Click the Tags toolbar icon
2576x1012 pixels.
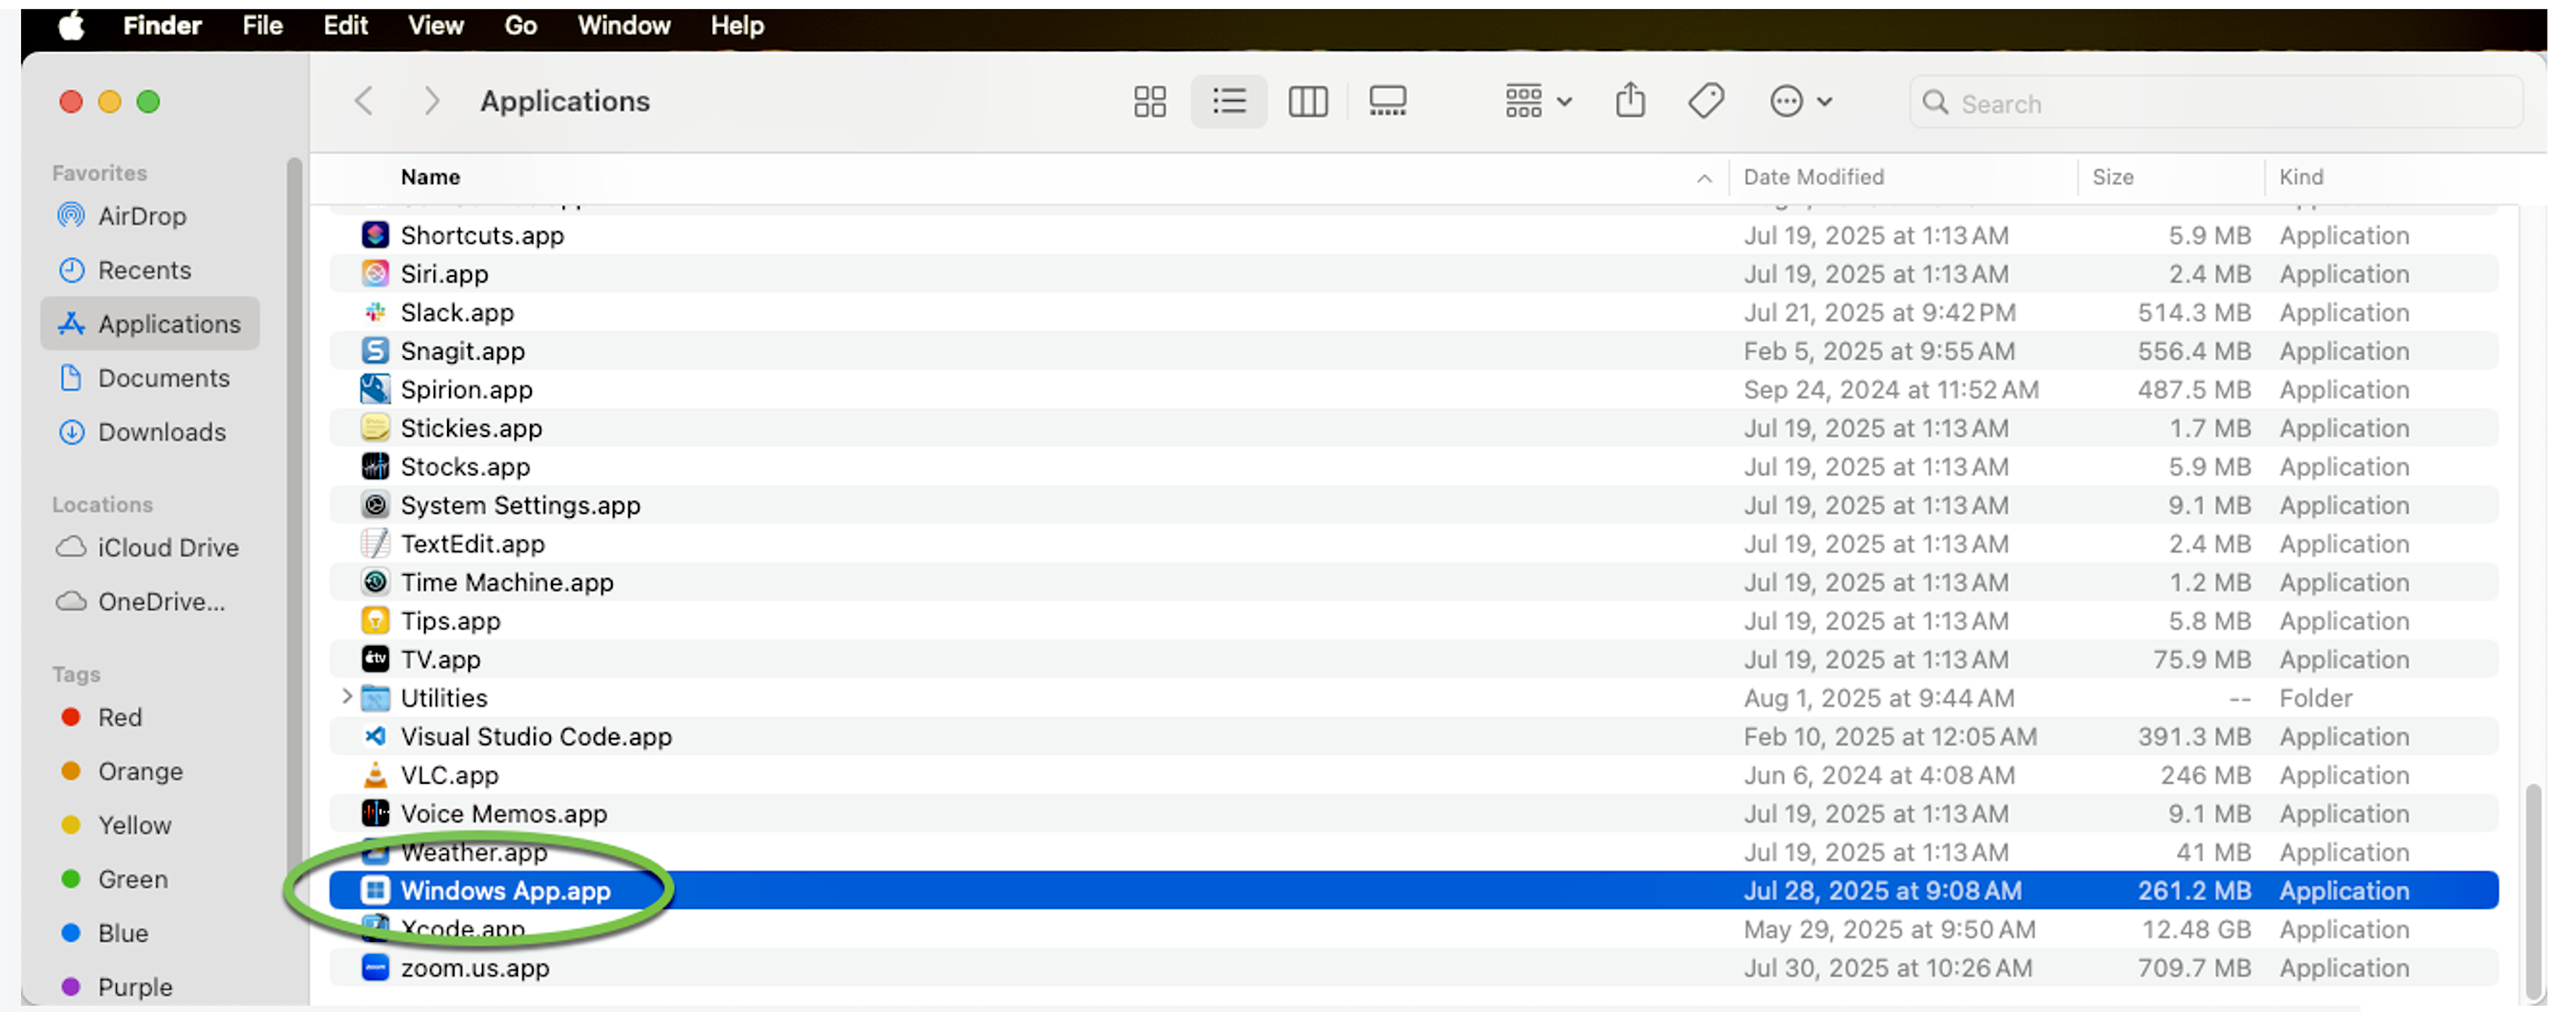point(1705,101)
